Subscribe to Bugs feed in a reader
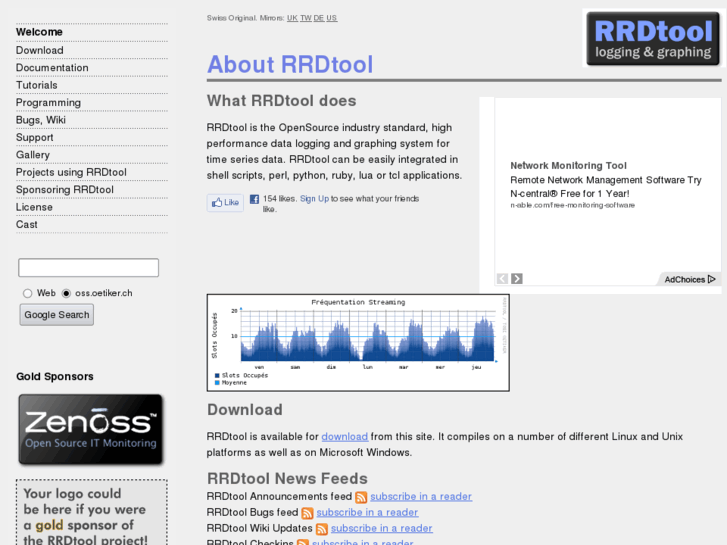Viewport: 727px width, 545px height. 367,513
